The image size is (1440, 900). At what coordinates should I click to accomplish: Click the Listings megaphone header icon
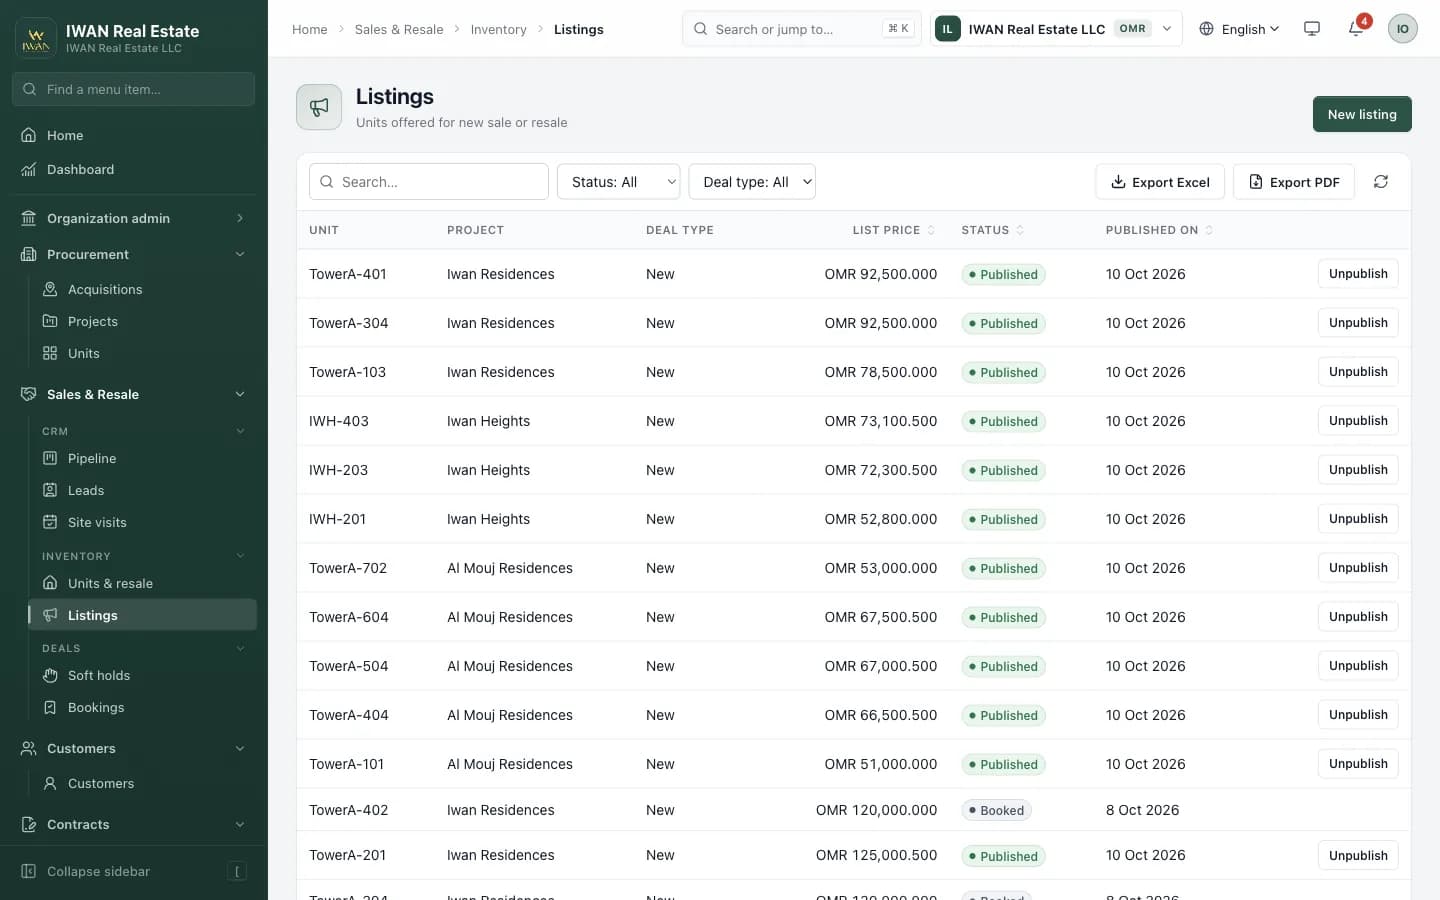click(x=319, y=107)
